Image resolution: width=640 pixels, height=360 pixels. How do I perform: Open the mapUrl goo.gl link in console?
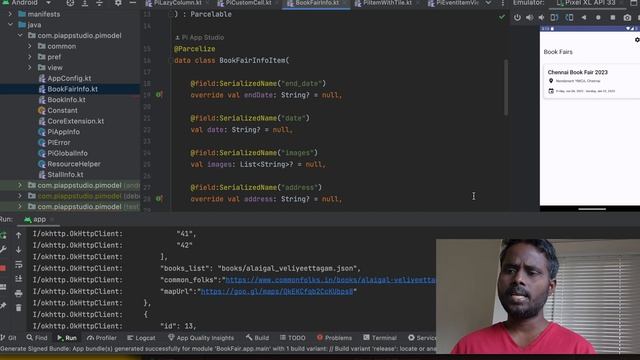[277, 291]
